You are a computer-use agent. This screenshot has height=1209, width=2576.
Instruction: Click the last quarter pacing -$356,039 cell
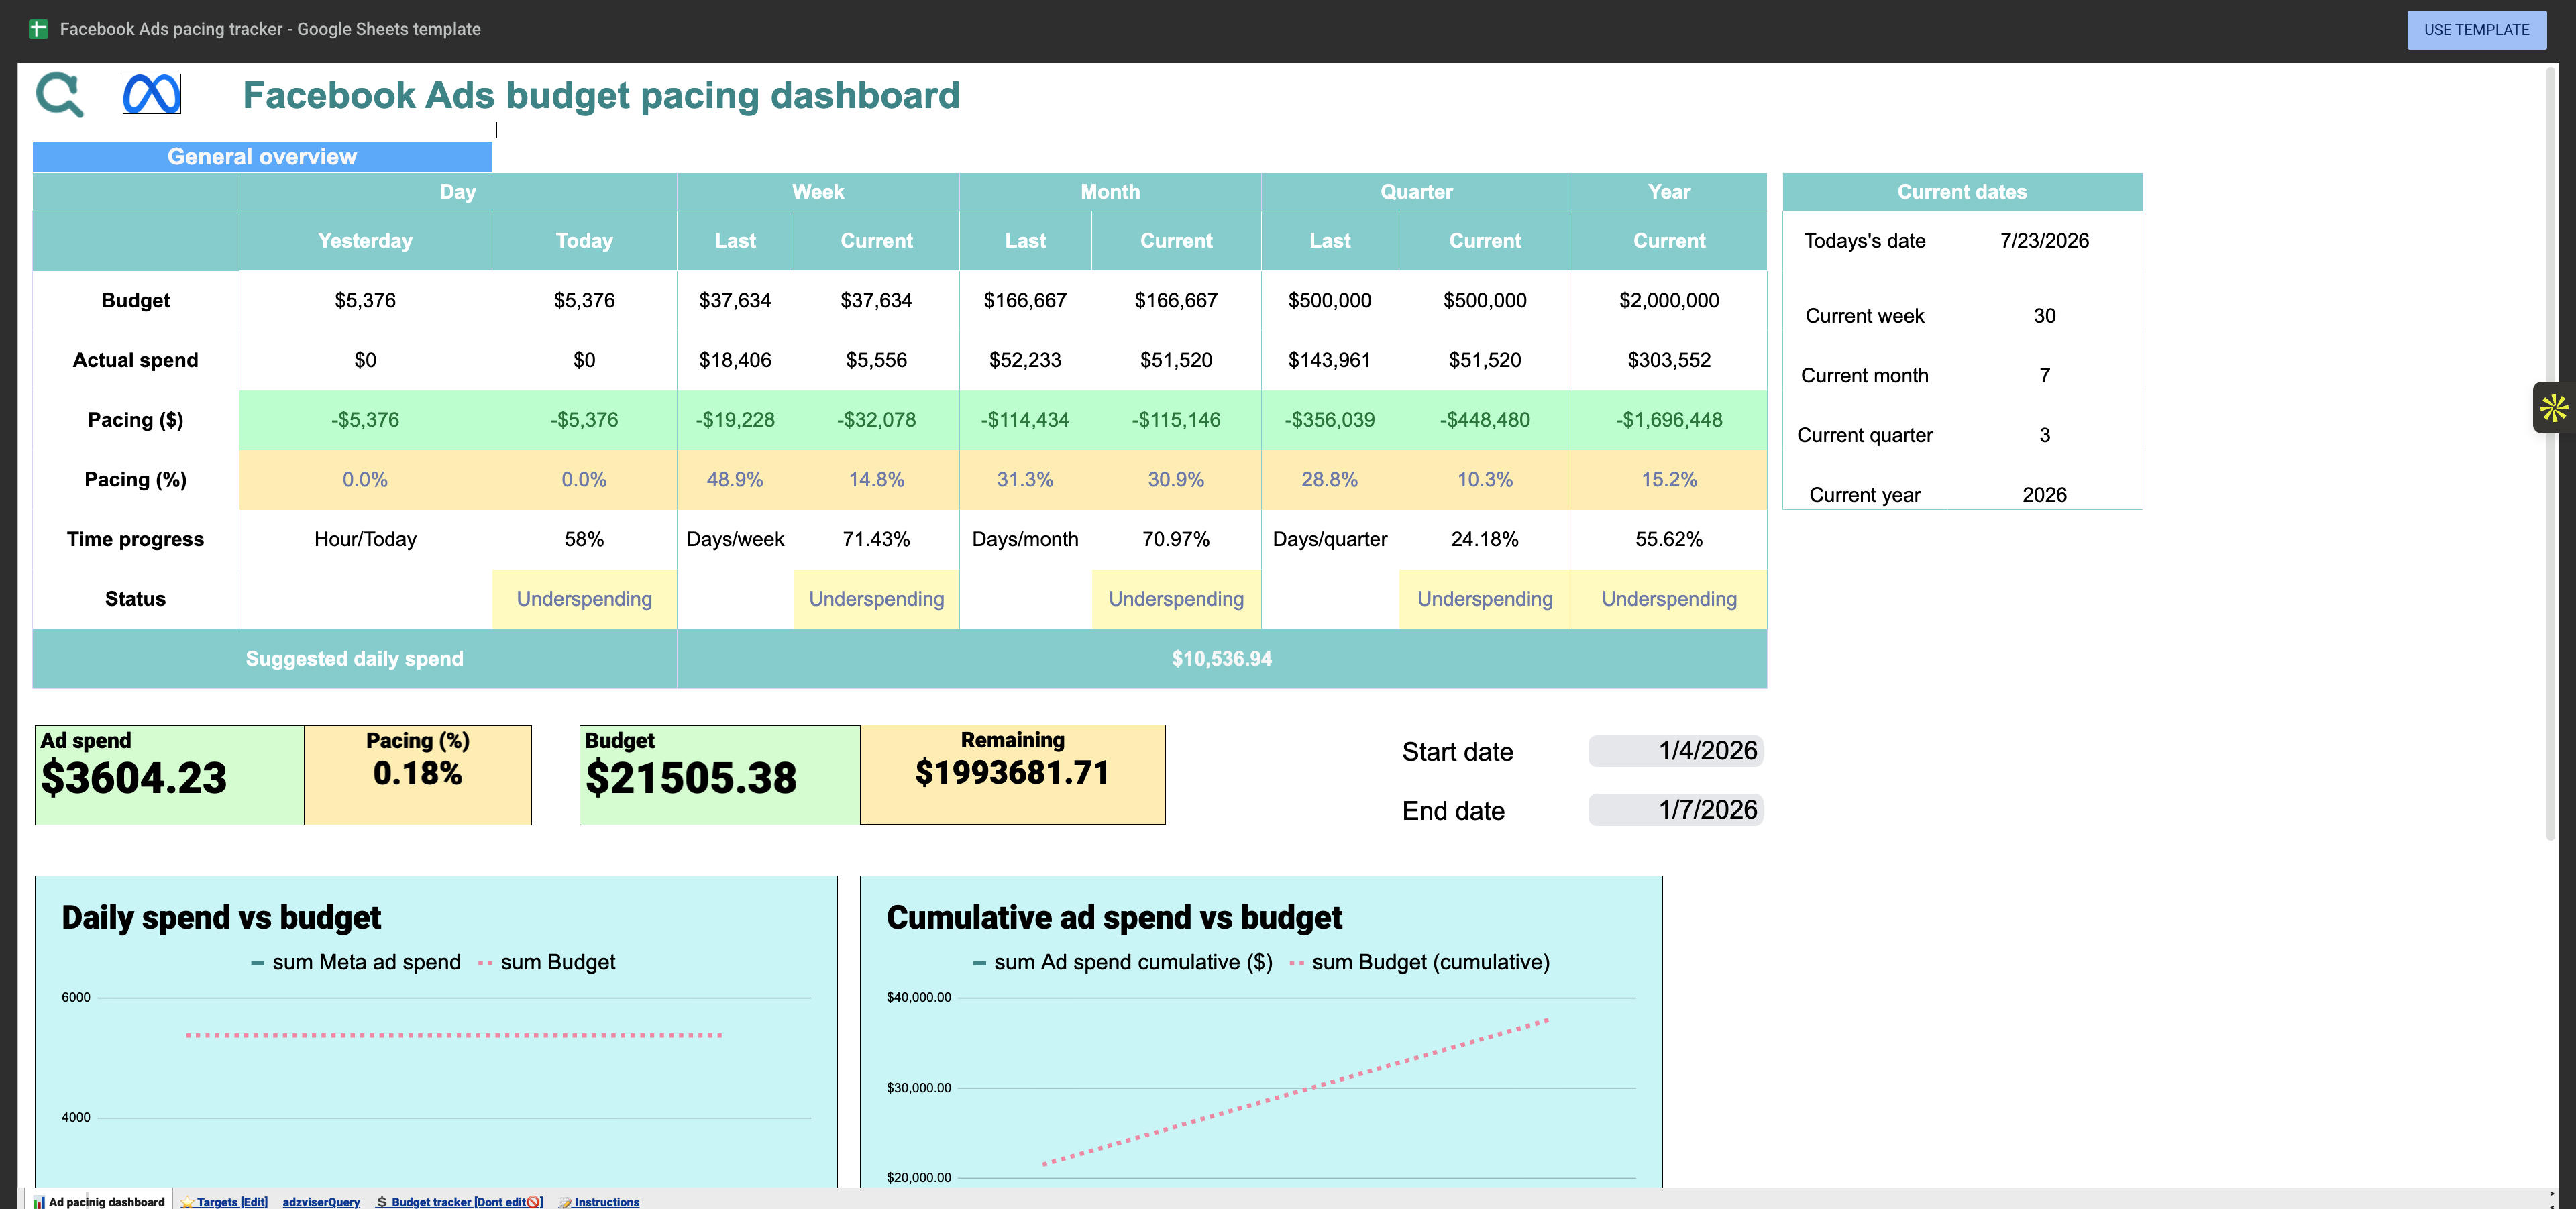point(1329,420)
